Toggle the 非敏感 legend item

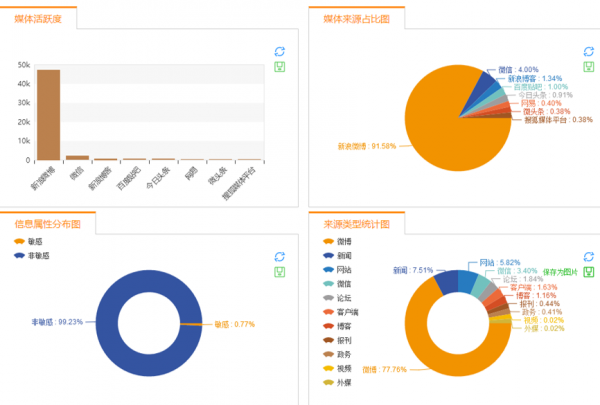pyautogui.click(x=37, y=255)
